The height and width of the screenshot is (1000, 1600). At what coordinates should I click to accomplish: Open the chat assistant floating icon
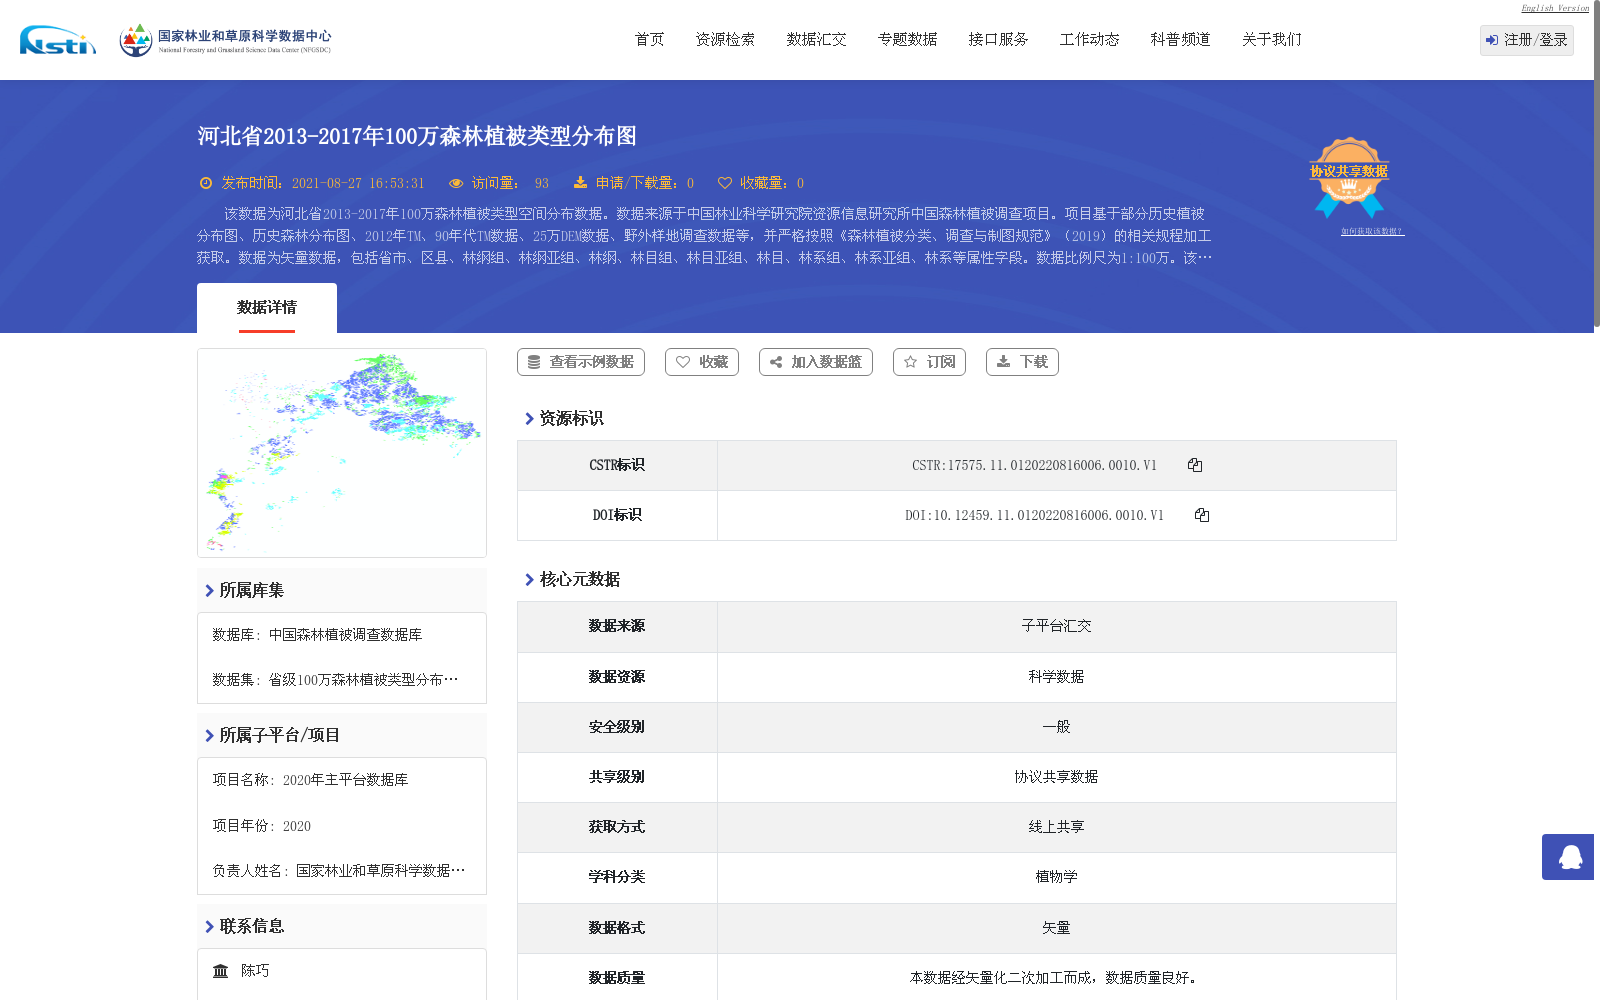[1568, 857]
